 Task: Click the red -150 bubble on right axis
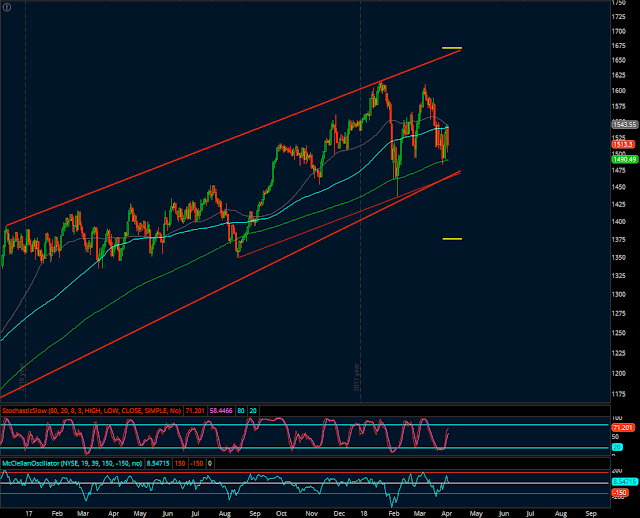coord(618,493)
